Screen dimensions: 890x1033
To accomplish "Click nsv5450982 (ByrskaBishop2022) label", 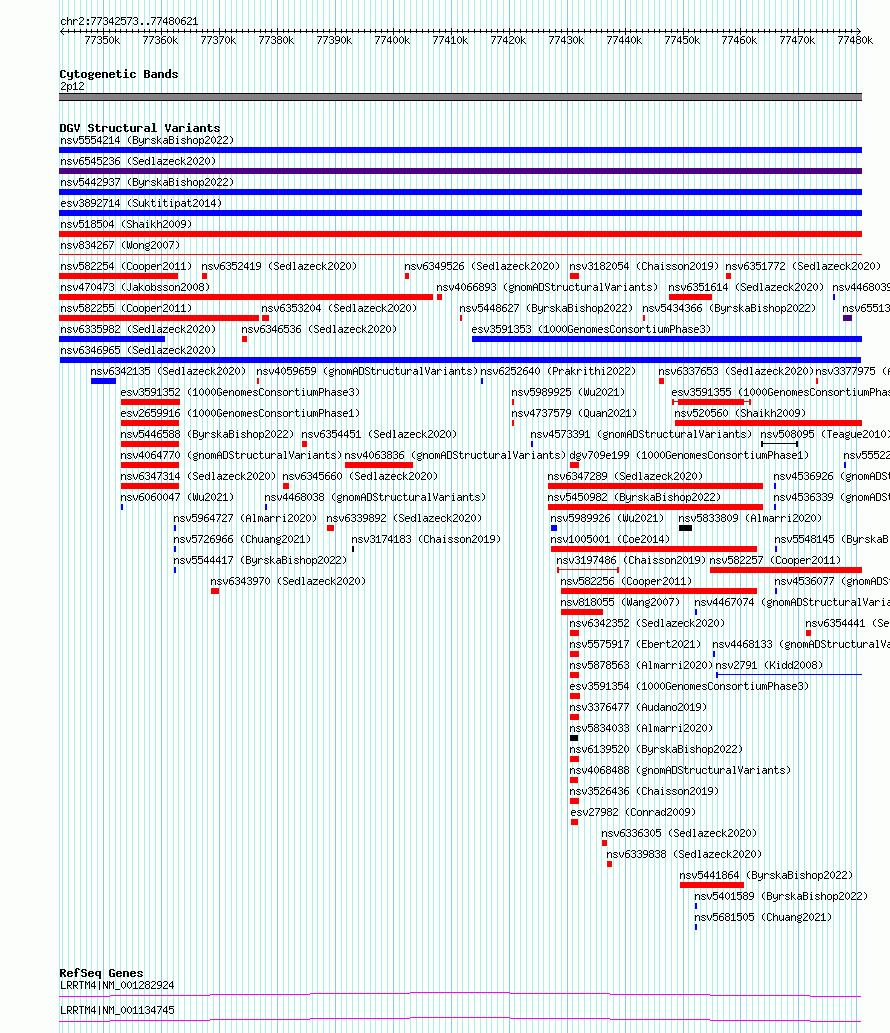I will [x=634, y=499].
